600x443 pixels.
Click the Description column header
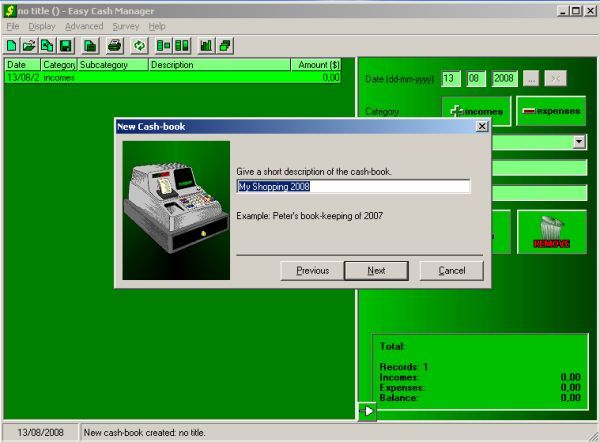(220, 65)
